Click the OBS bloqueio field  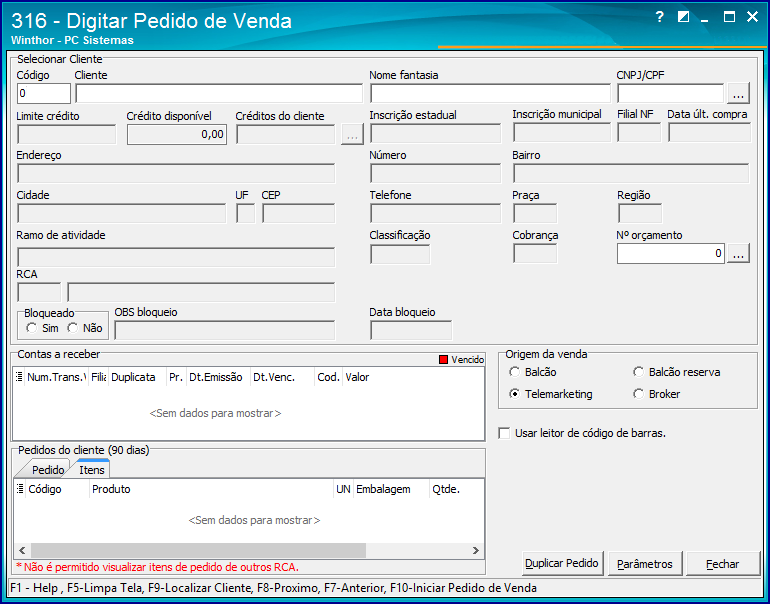point(224,330)
